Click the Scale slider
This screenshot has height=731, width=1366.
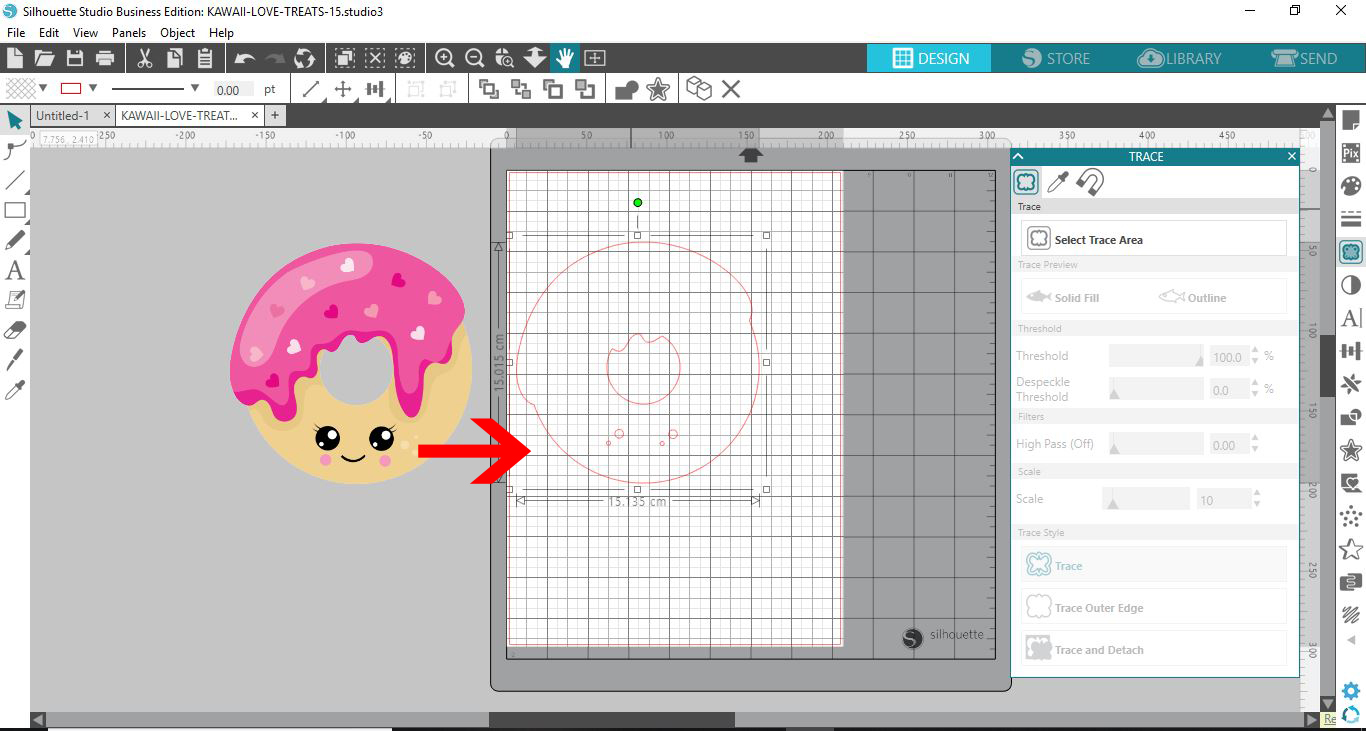point(1146,499)
